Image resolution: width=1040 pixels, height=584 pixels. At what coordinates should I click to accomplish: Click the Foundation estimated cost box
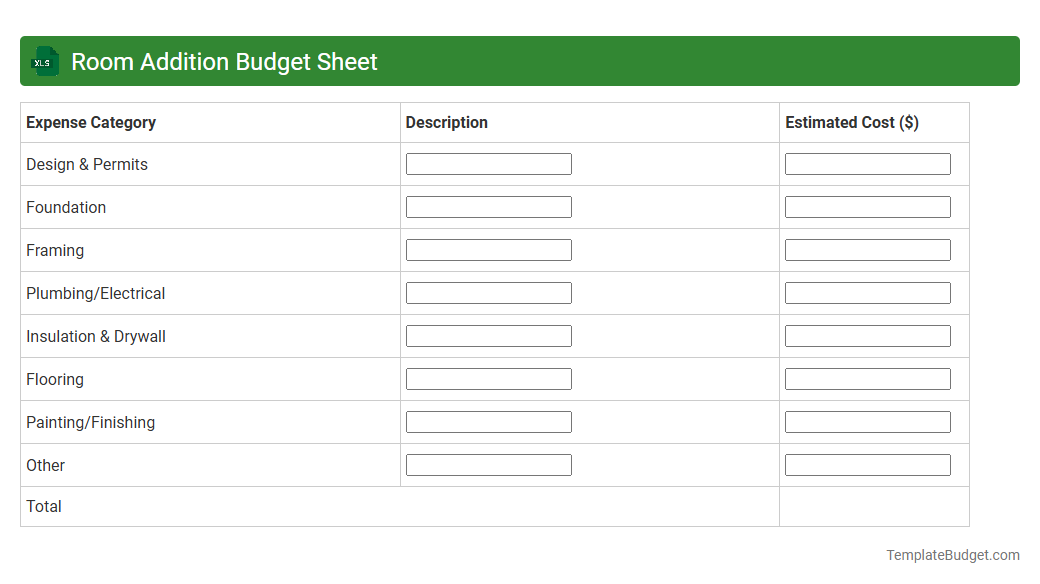tap(867, 206)
